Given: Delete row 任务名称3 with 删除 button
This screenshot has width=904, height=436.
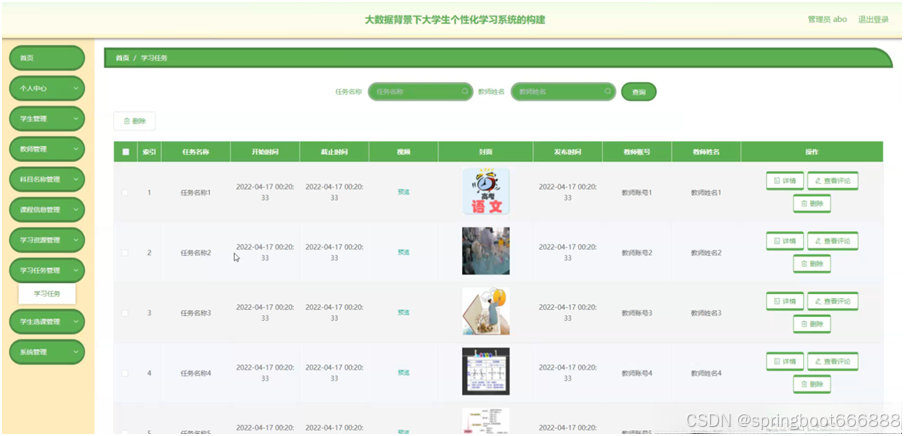Looking at the screenshot, I should (x=812, y=324).
